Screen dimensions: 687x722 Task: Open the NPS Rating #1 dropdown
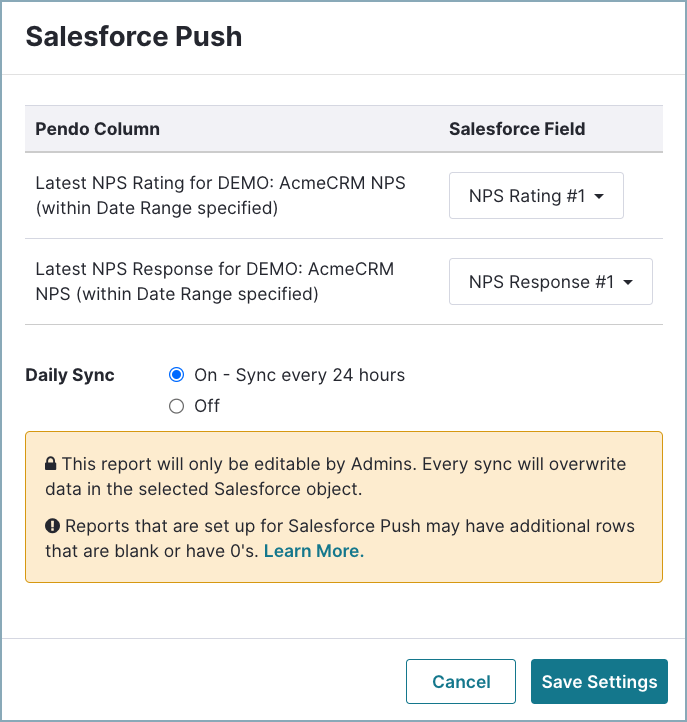click(536, 196)
